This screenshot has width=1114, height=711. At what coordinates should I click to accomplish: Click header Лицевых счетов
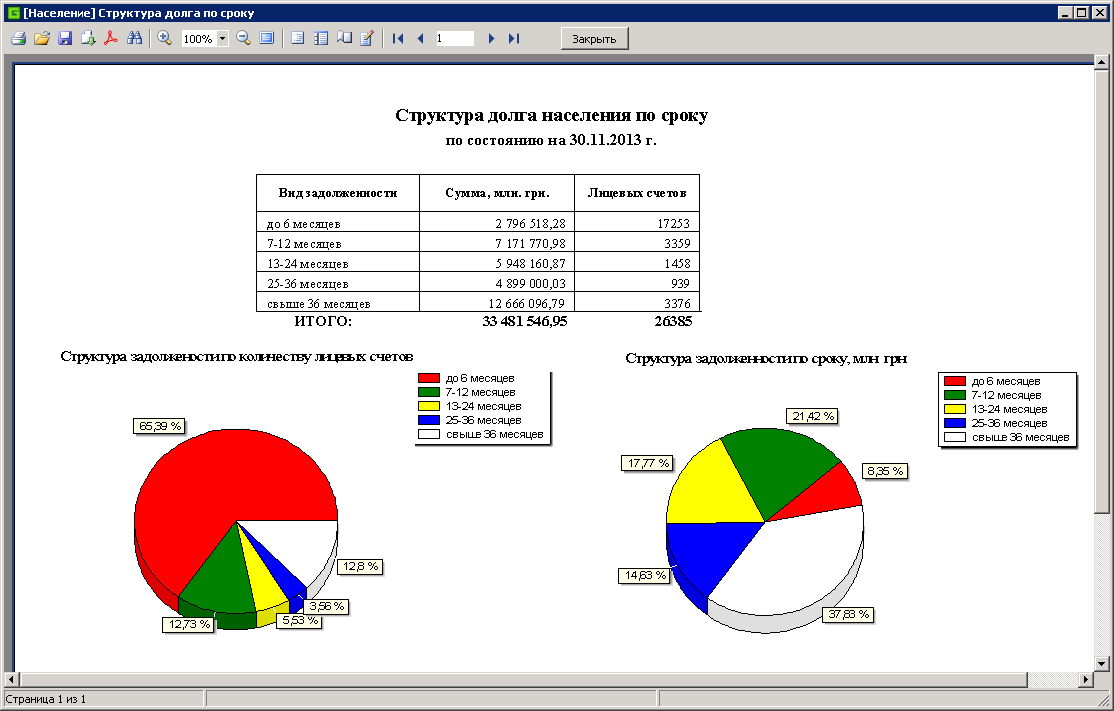click(x=637, y=193)
